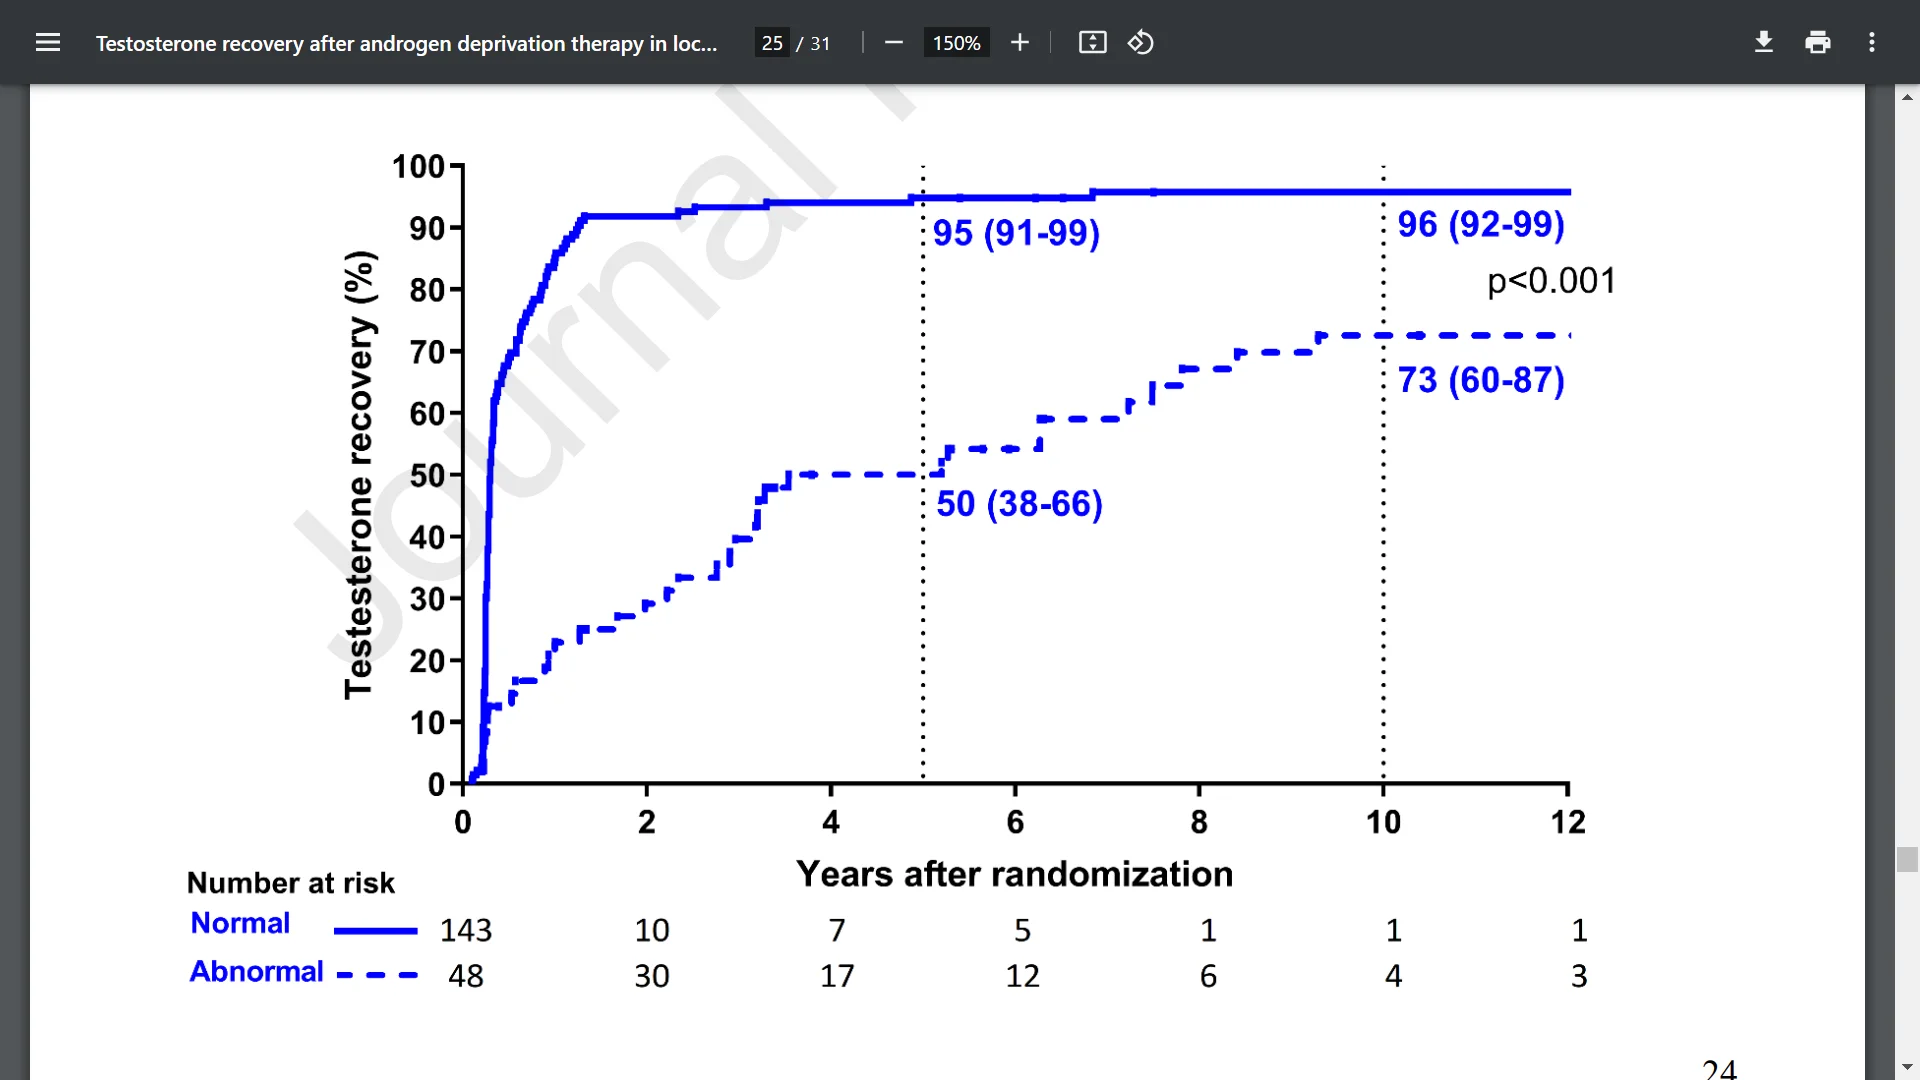Zoom in with the plus icon

click(x=1019, y=42)
